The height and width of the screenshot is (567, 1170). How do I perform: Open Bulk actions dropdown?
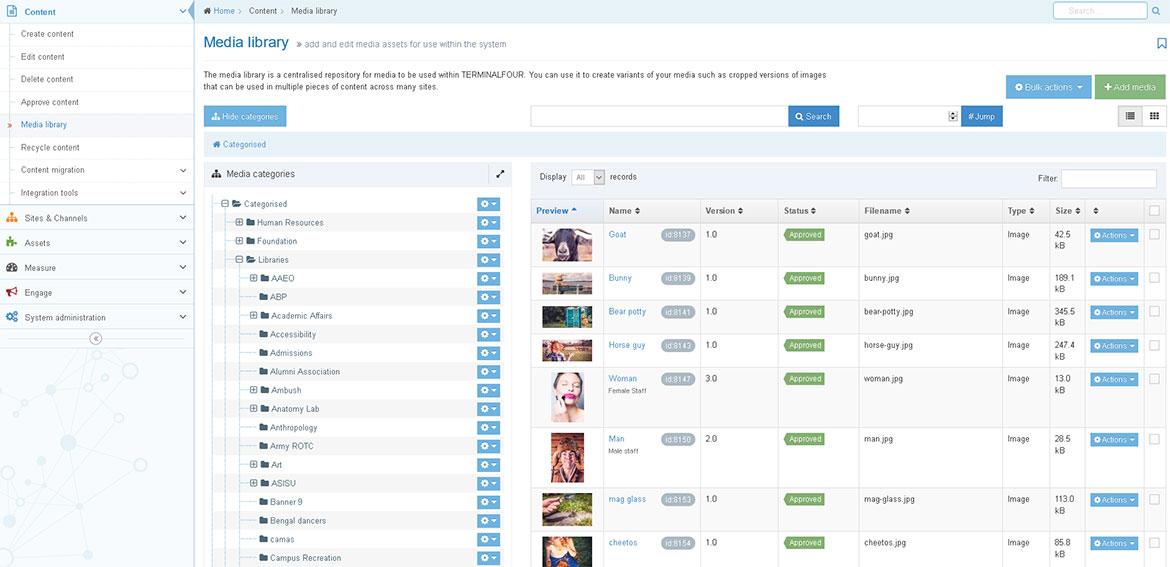pos(1048,87)
